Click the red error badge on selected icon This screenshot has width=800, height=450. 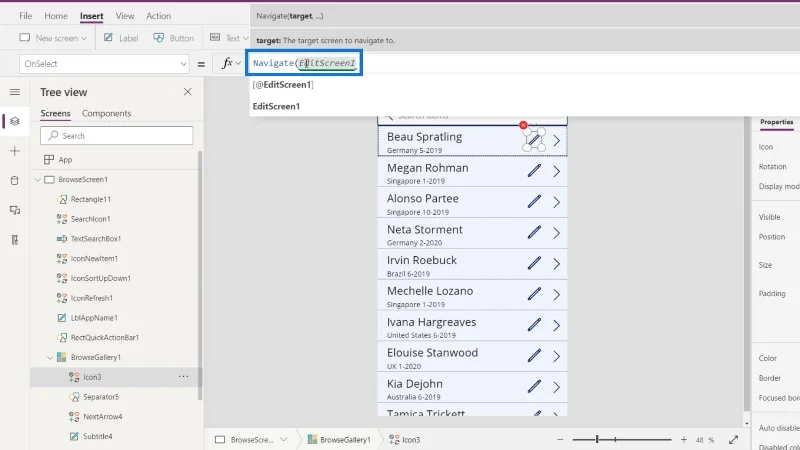click(x=523, y=125)
